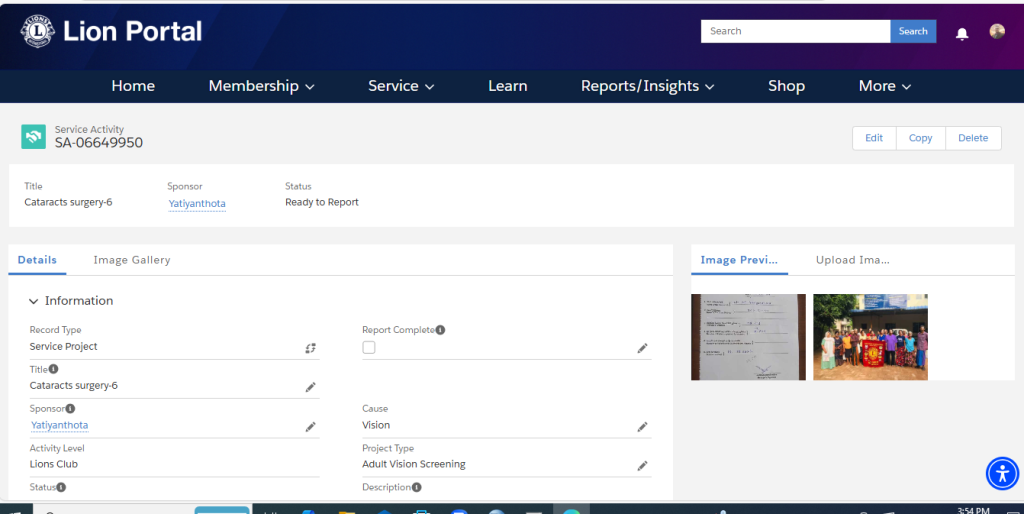Click the Adult Vision Screening value

414,464
